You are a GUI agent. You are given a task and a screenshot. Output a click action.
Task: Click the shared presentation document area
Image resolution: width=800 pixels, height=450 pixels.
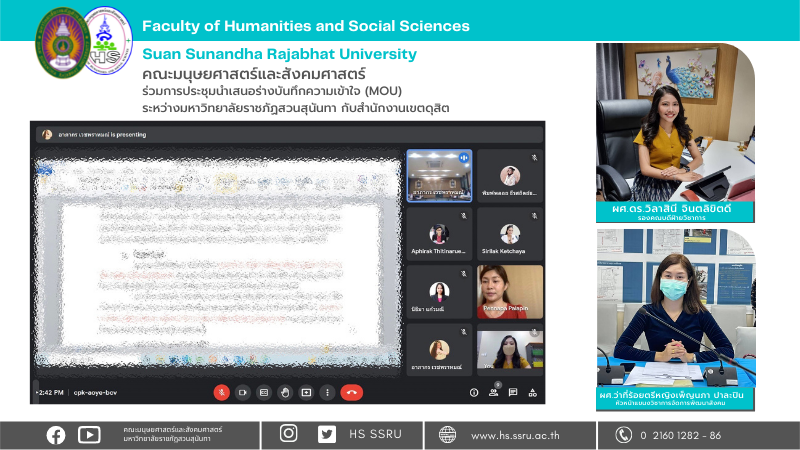tap(215, 260)
